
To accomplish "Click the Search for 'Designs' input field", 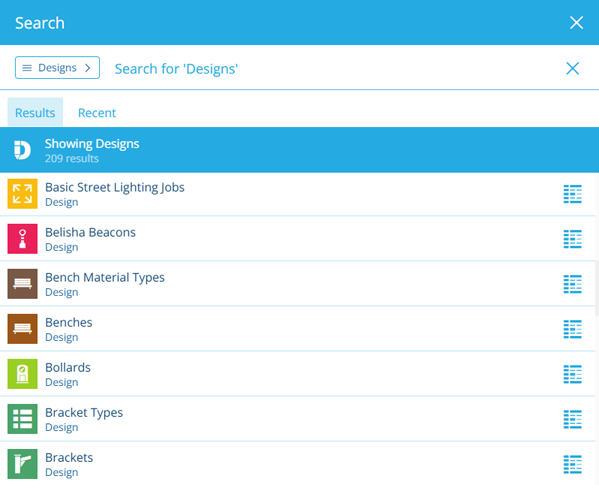I will click(332, 69).
